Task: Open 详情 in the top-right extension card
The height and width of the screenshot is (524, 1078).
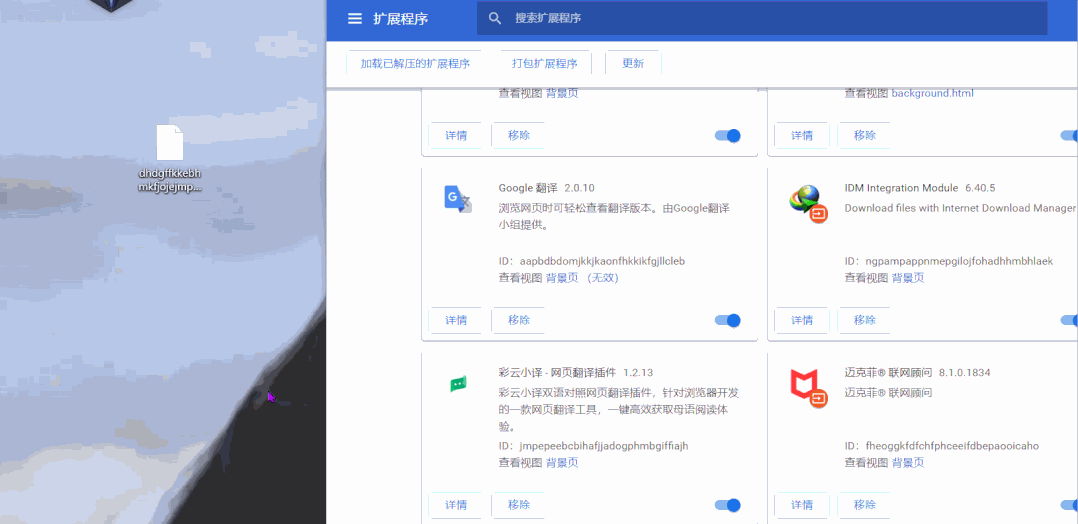Action: pyautogui.click(x=802, y=135)
